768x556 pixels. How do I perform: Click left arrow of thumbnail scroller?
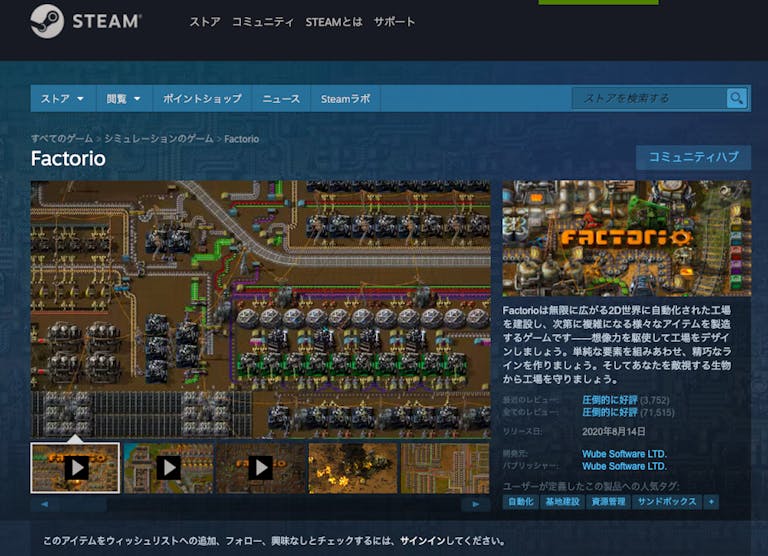[x=45, y=504]
